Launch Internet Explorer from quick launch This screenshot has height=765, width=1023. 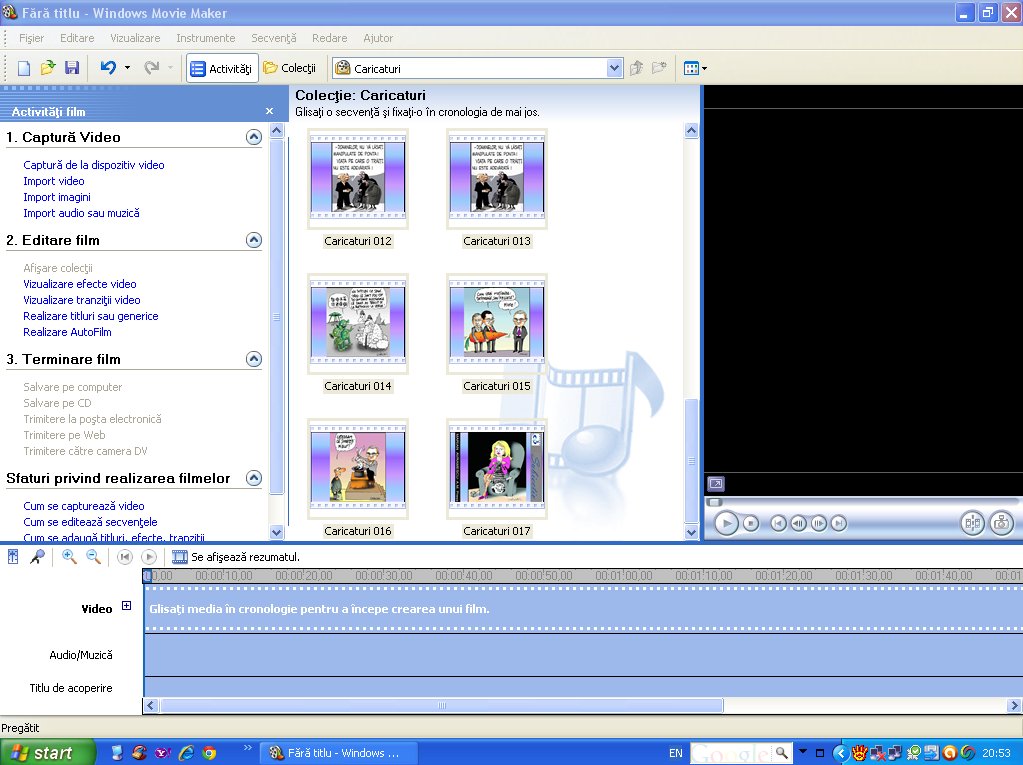pos(187,753)
